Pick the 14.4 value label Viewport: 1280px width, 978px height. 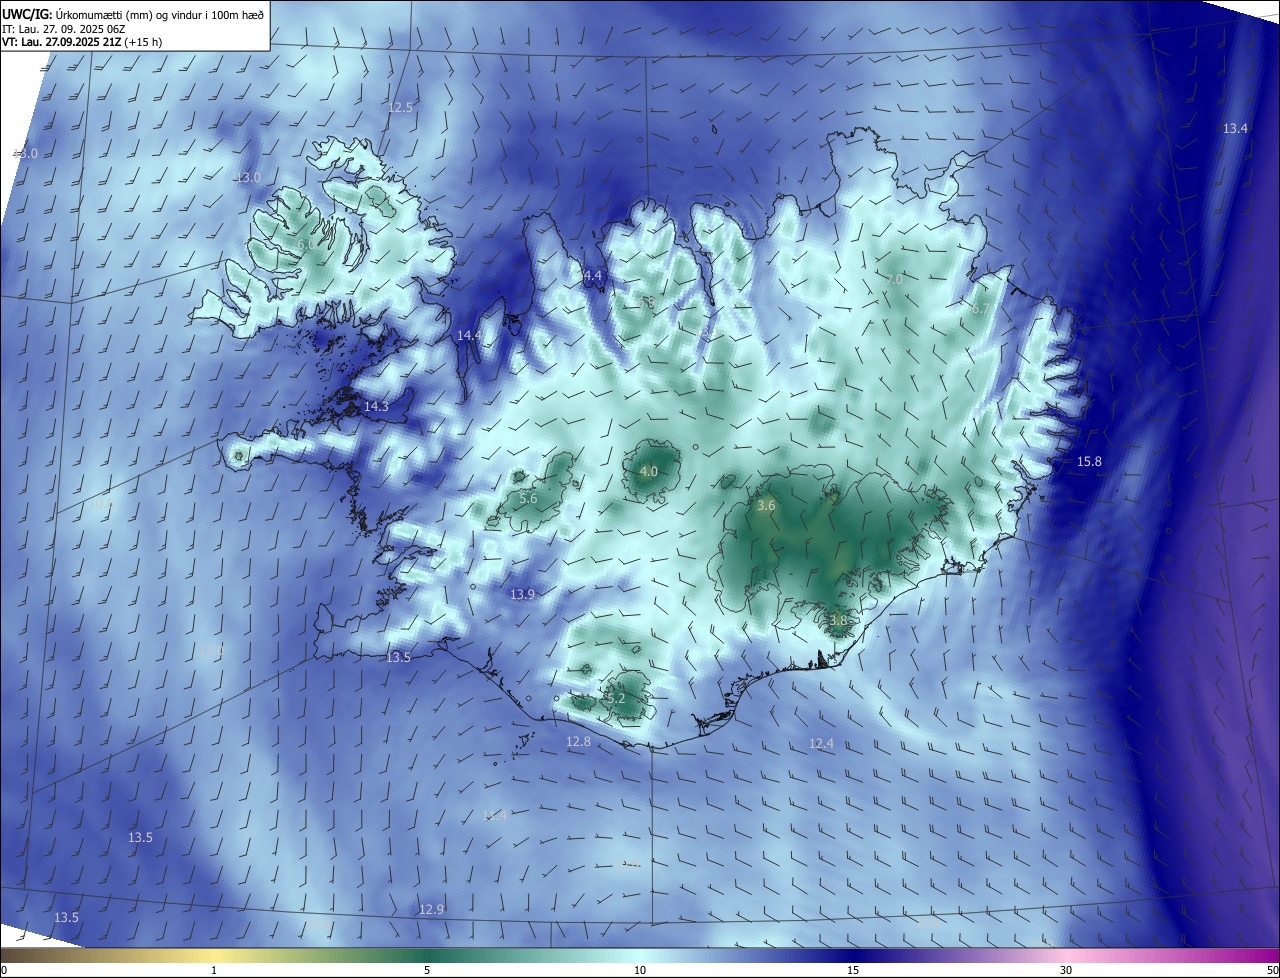click(469, 336)
